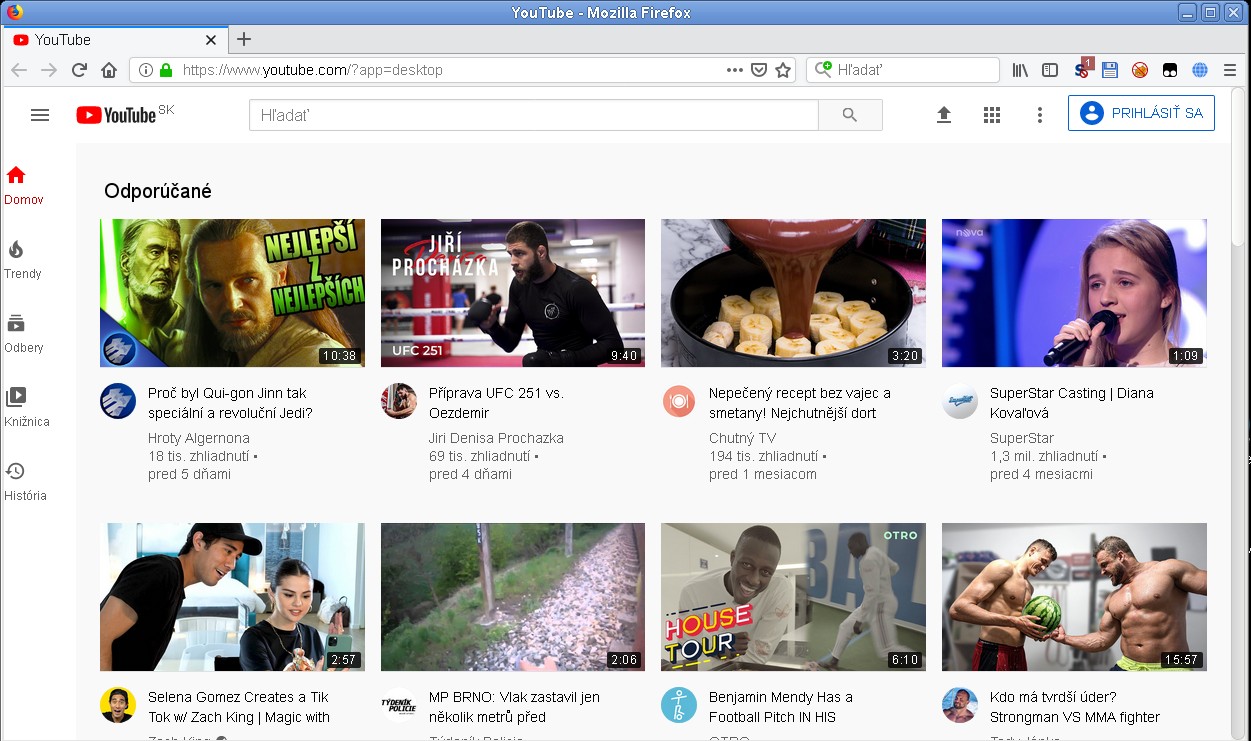Open the Qui-gon Jinn video thumbnail
Viewport: 1251px width, 741px height.
(232, 293)
